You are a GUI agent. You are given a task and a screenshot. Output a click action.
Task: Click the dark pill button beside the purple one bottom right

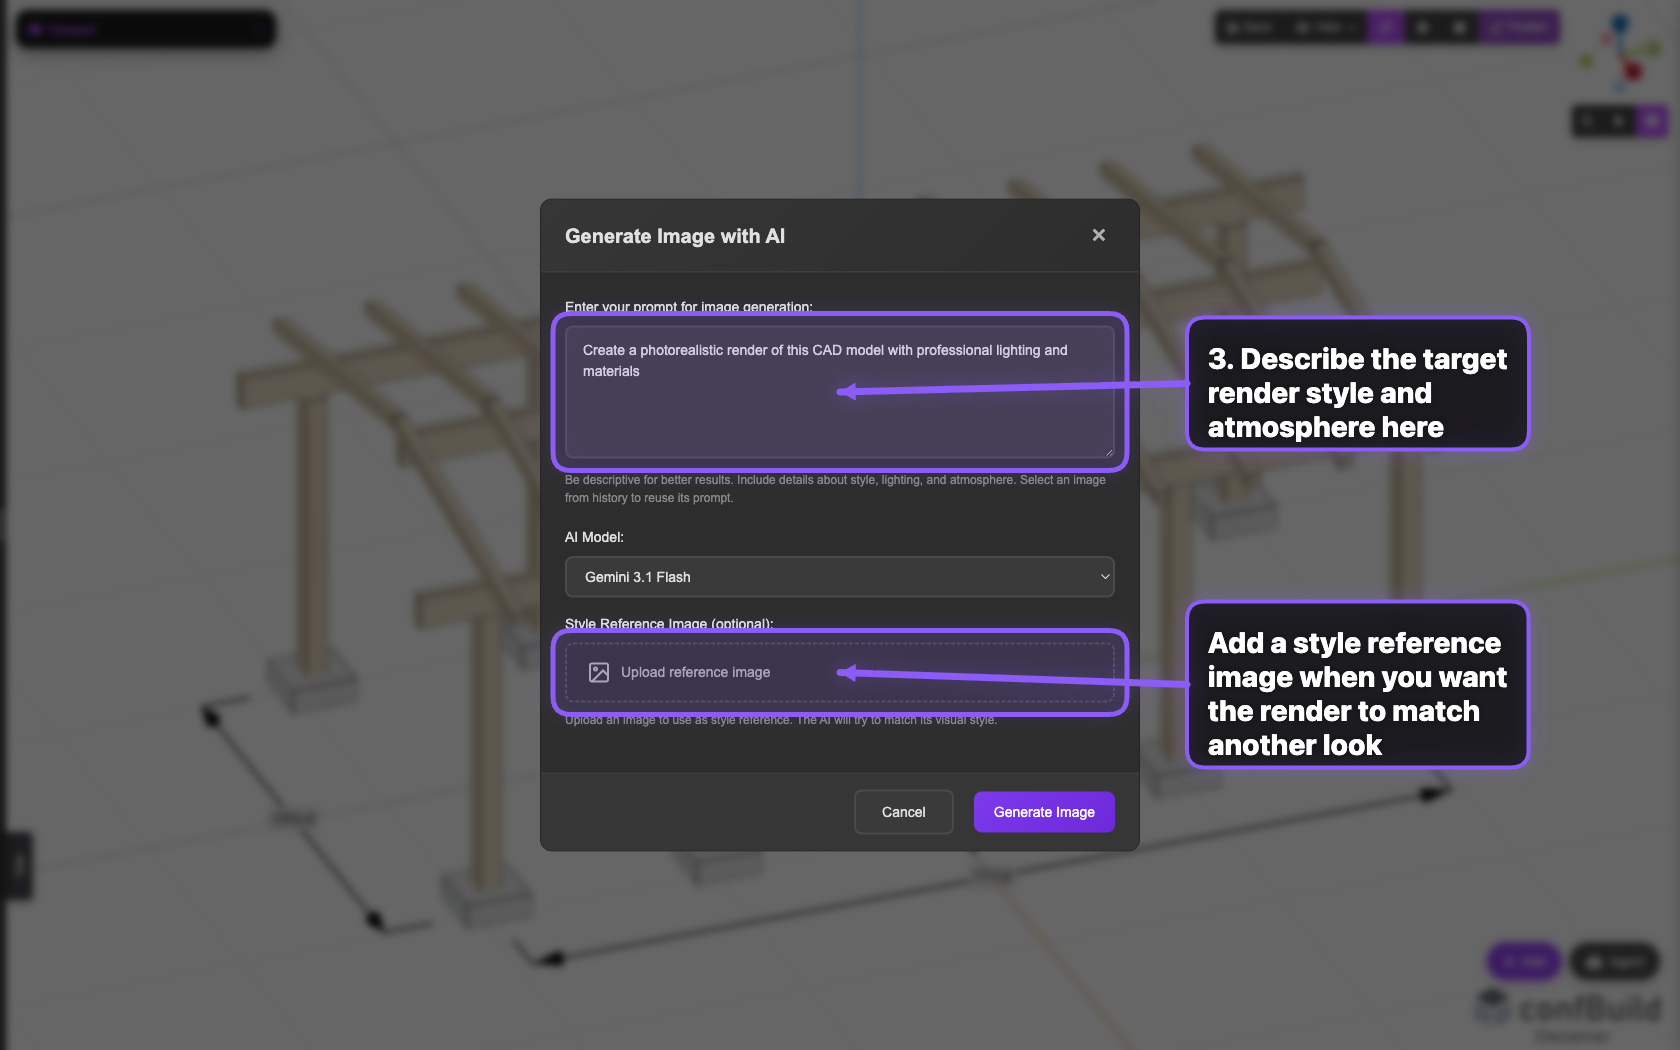tap(1615, 961)
